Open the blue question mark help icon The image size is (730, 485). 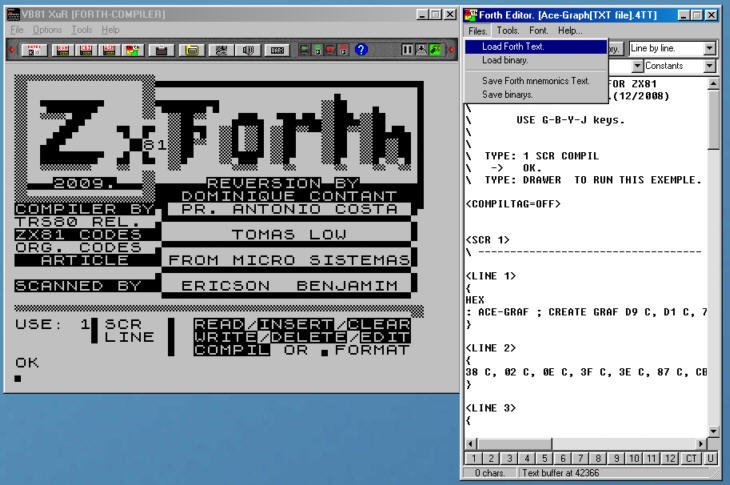point(361,49)
